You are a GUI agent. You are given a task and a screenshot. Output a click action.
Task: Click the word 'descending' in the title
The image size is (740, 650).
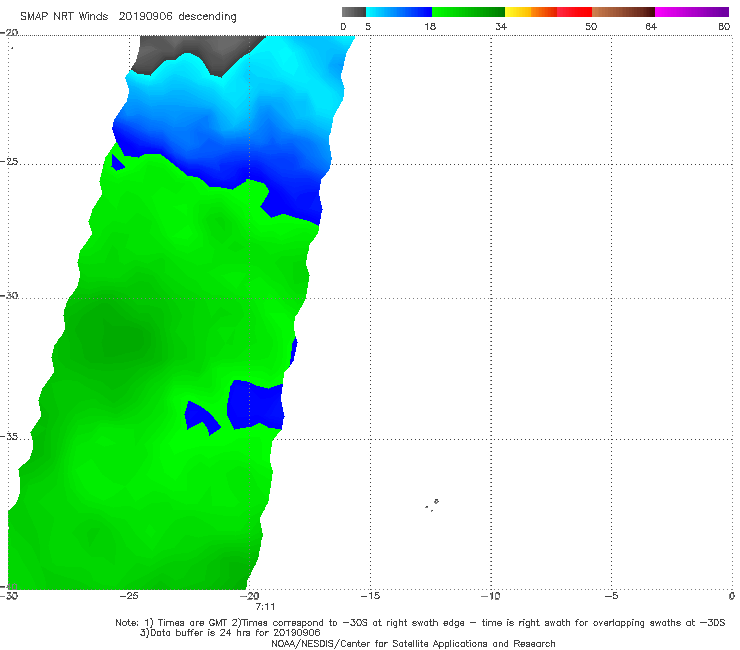click(x=208, y=17)
